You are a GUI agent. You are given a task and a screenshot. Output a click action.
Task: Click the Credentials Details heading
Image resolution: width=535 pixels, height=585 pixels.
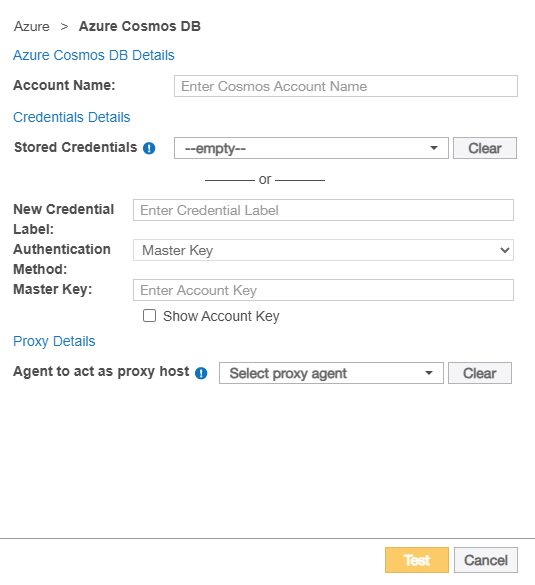72,117
